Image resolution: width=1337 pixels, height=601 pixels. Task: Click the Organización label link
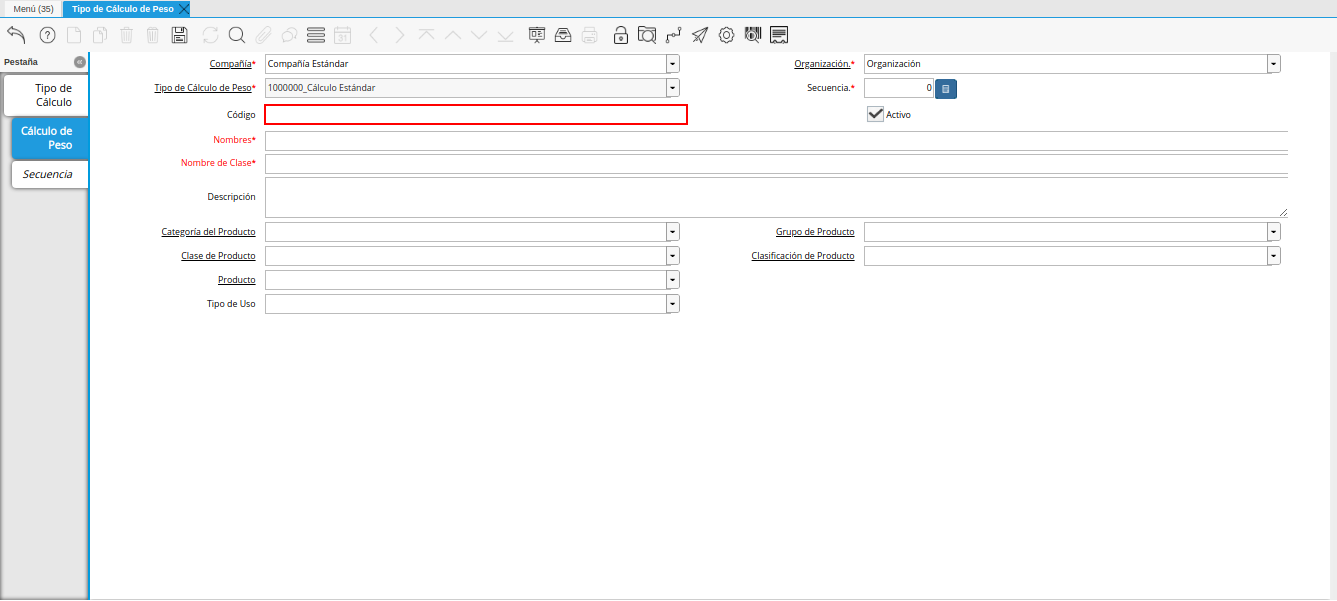[x=822, y=64]
